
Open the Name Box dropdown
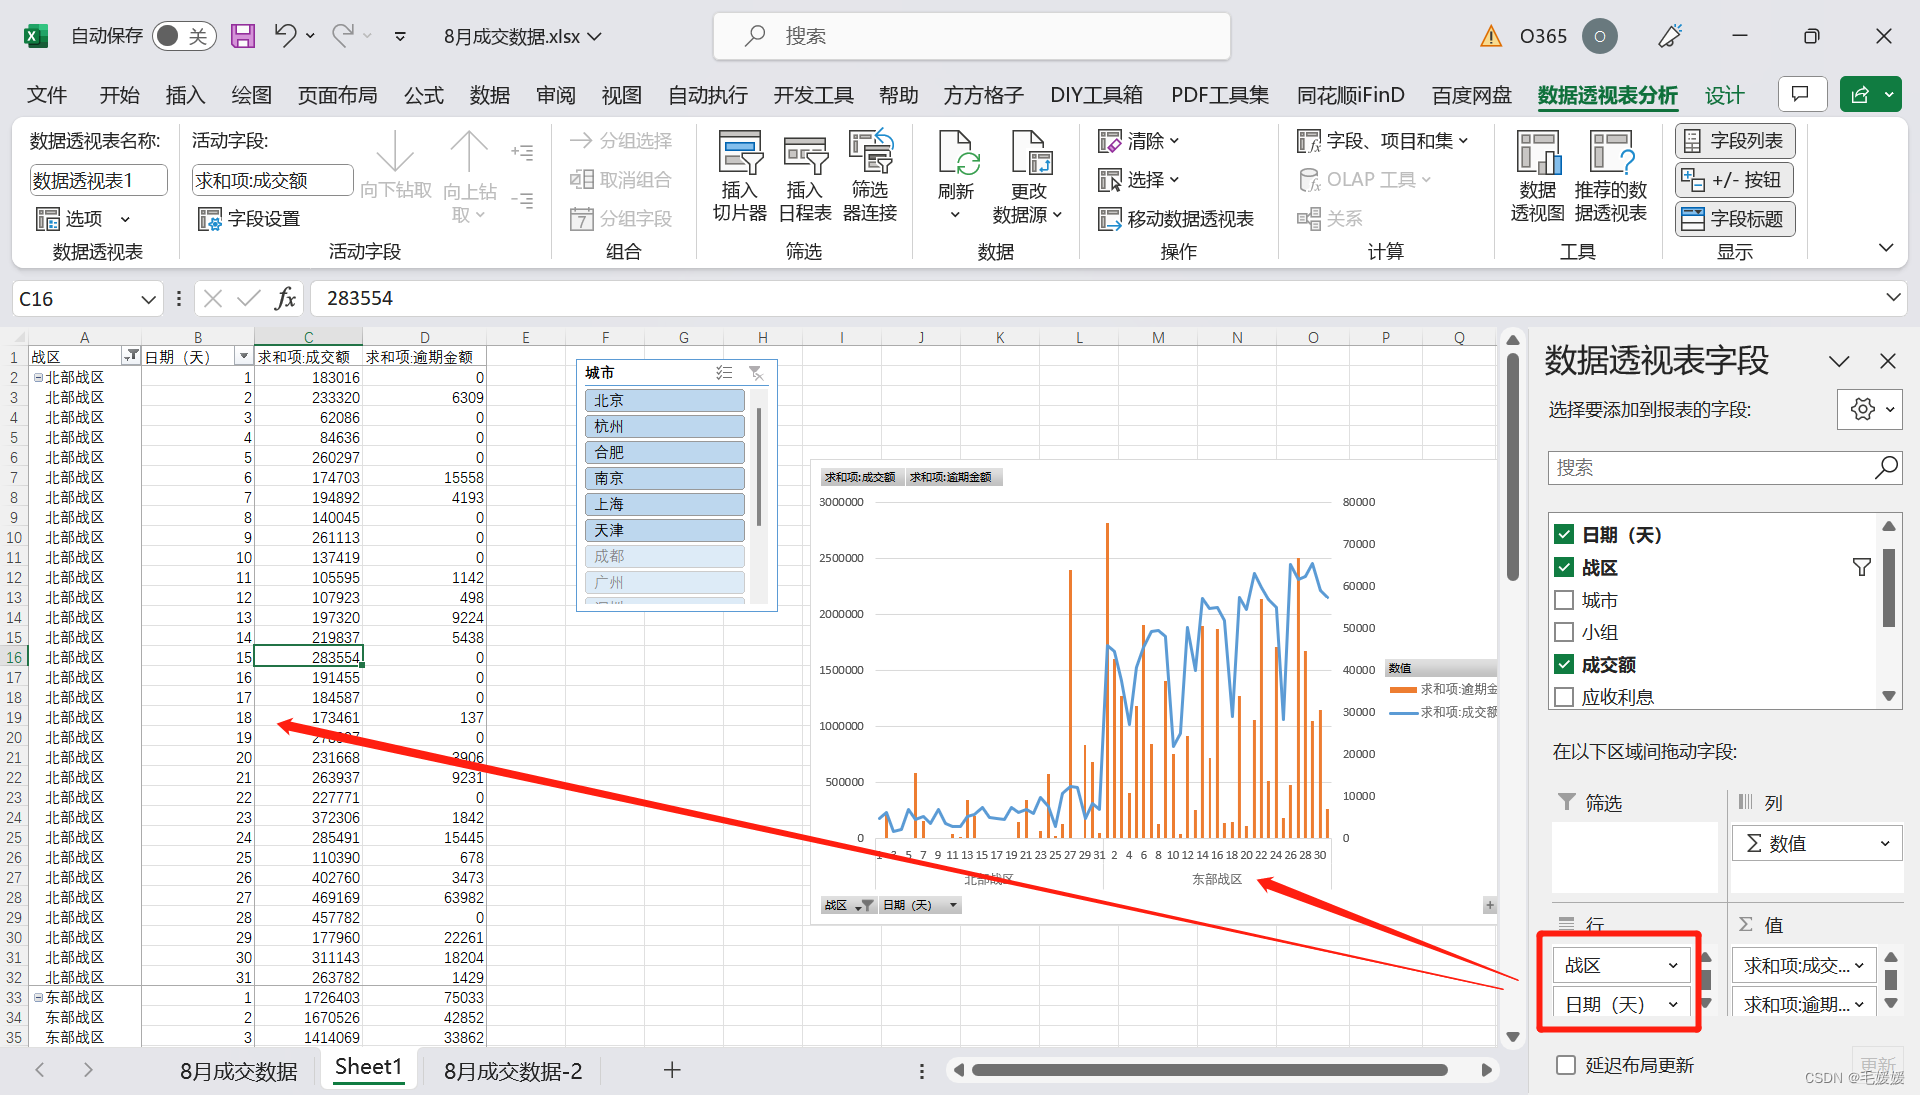(148, 299)
